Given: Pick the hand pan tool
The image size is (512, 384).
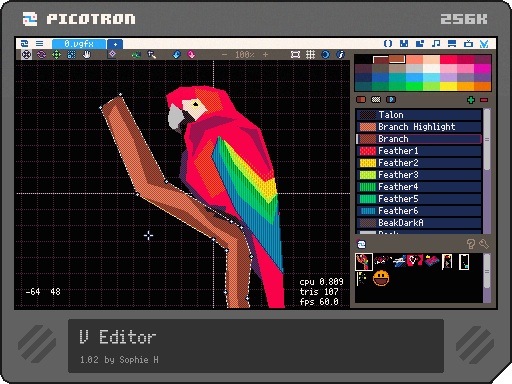Looking at the screenshot, I should pyautogui.click(x=86, y=54).
